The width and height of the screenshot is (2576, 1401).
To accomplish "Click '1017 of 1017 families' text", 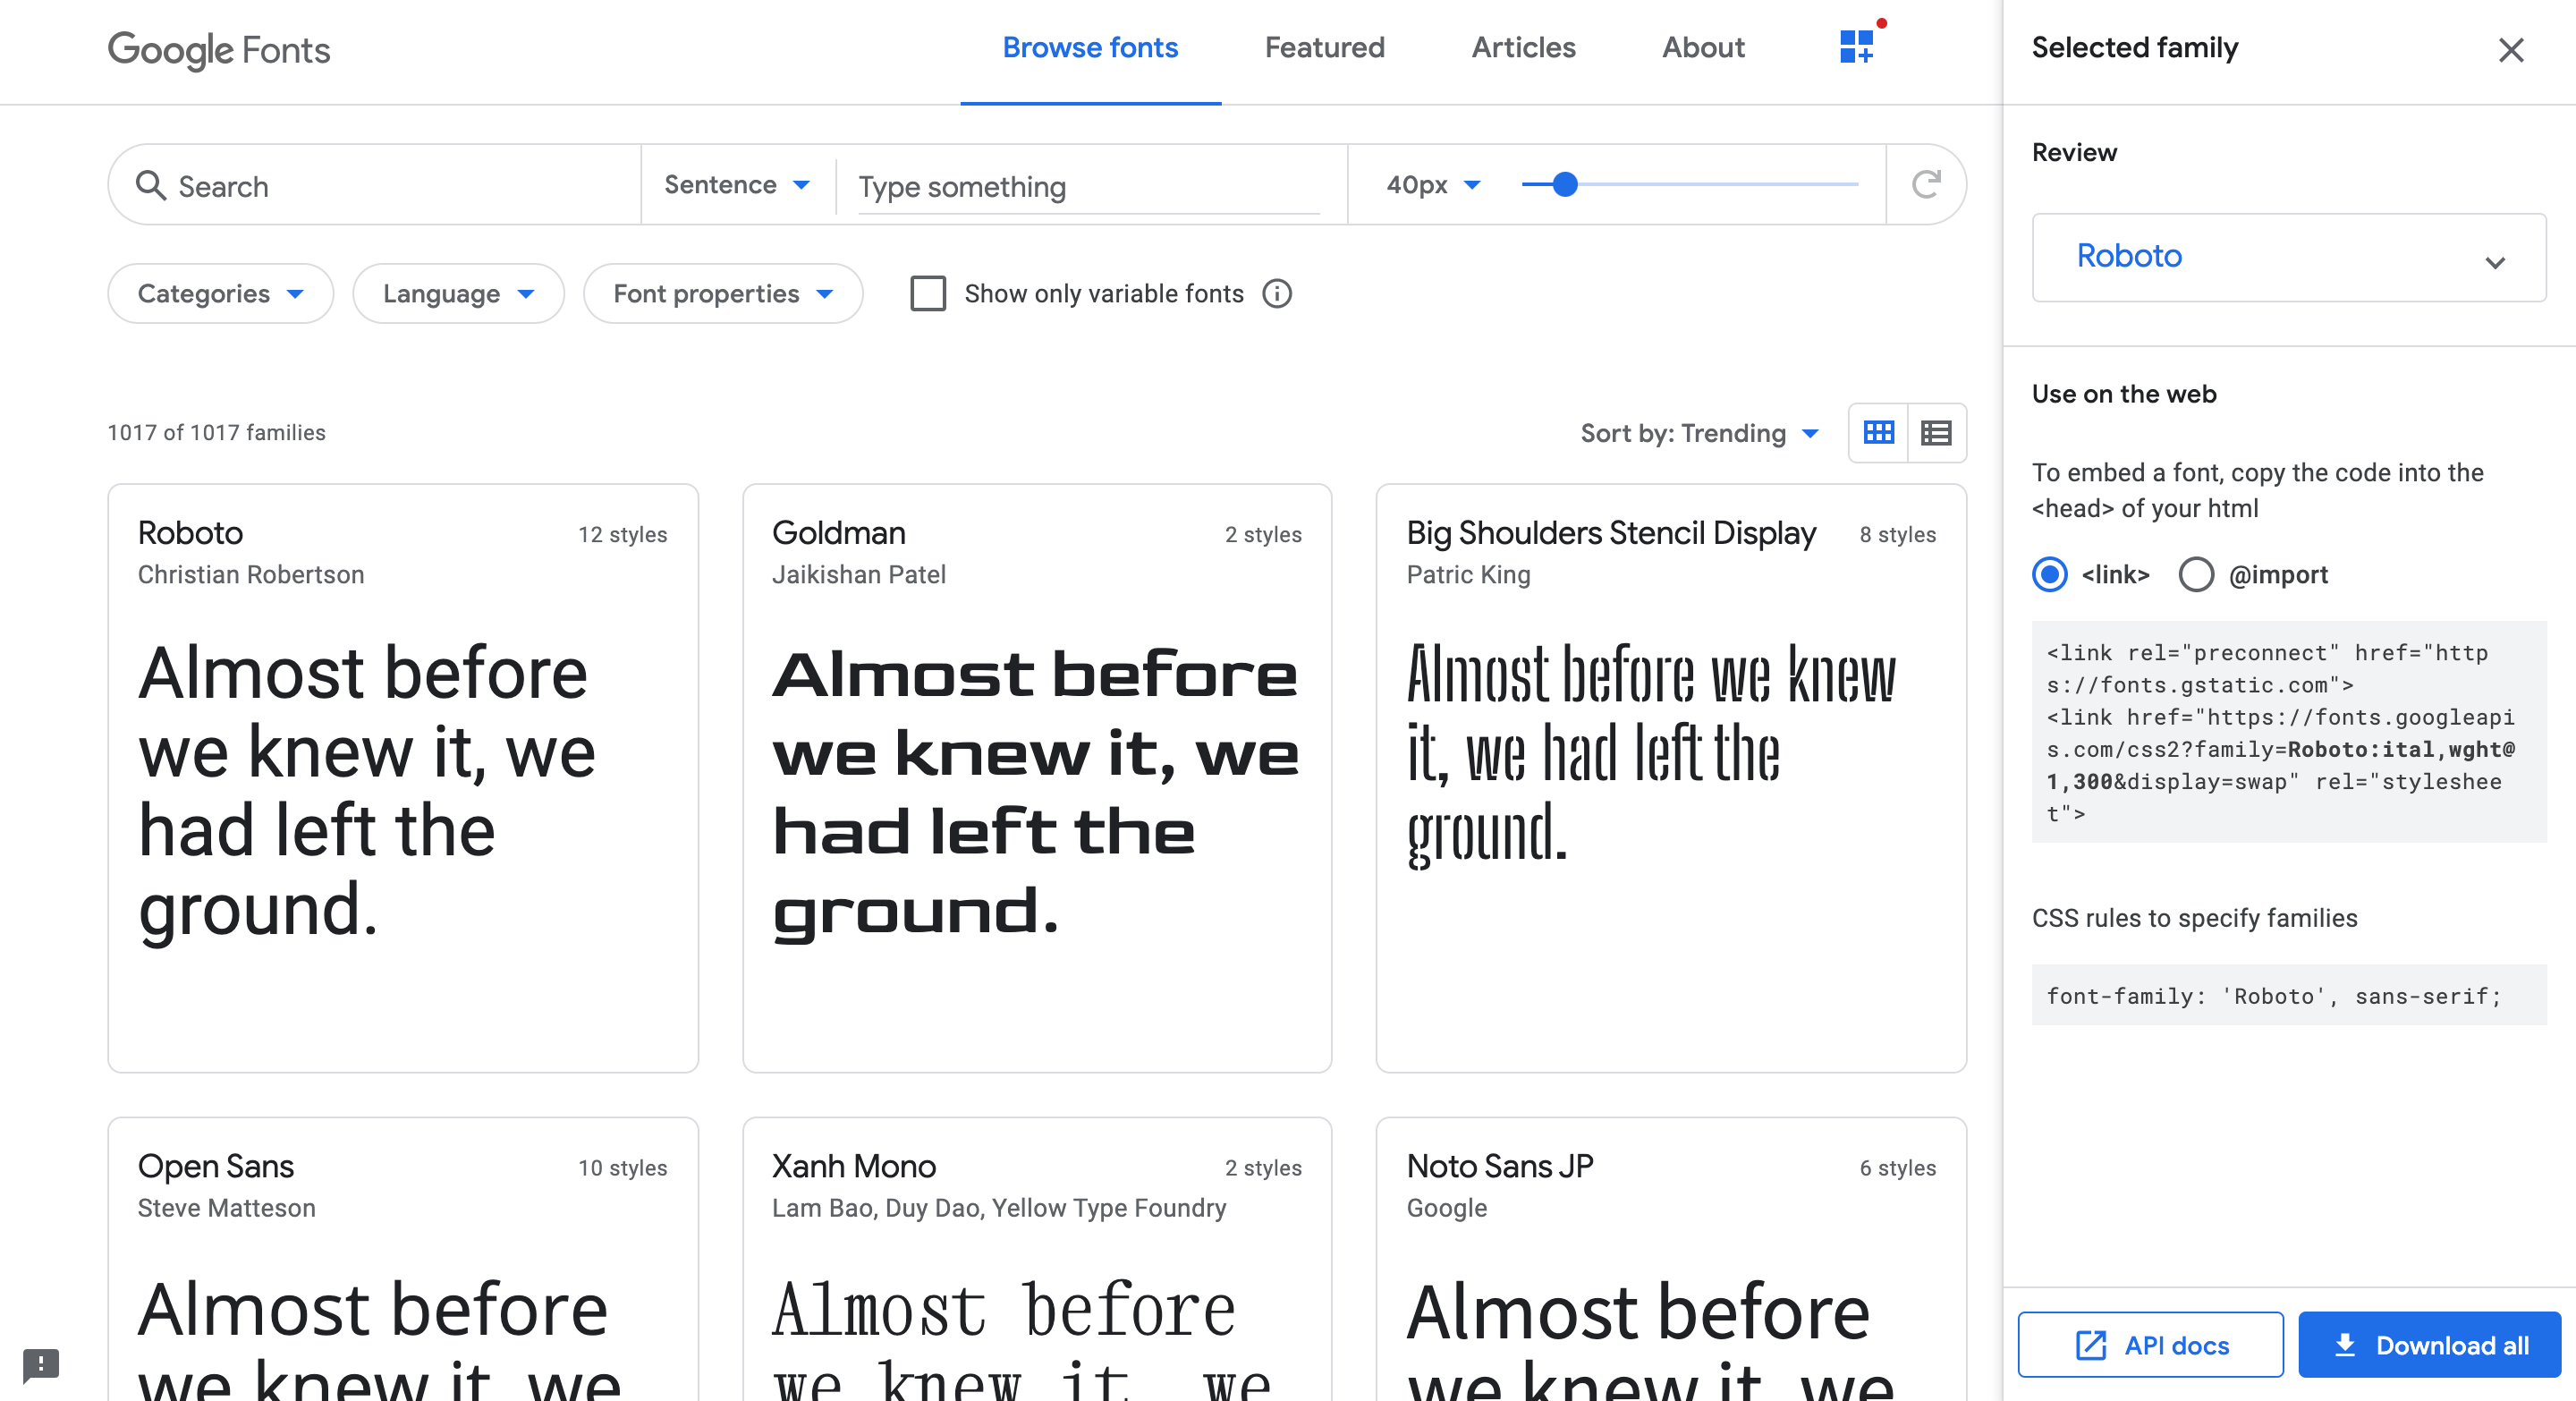I will 217,432.
